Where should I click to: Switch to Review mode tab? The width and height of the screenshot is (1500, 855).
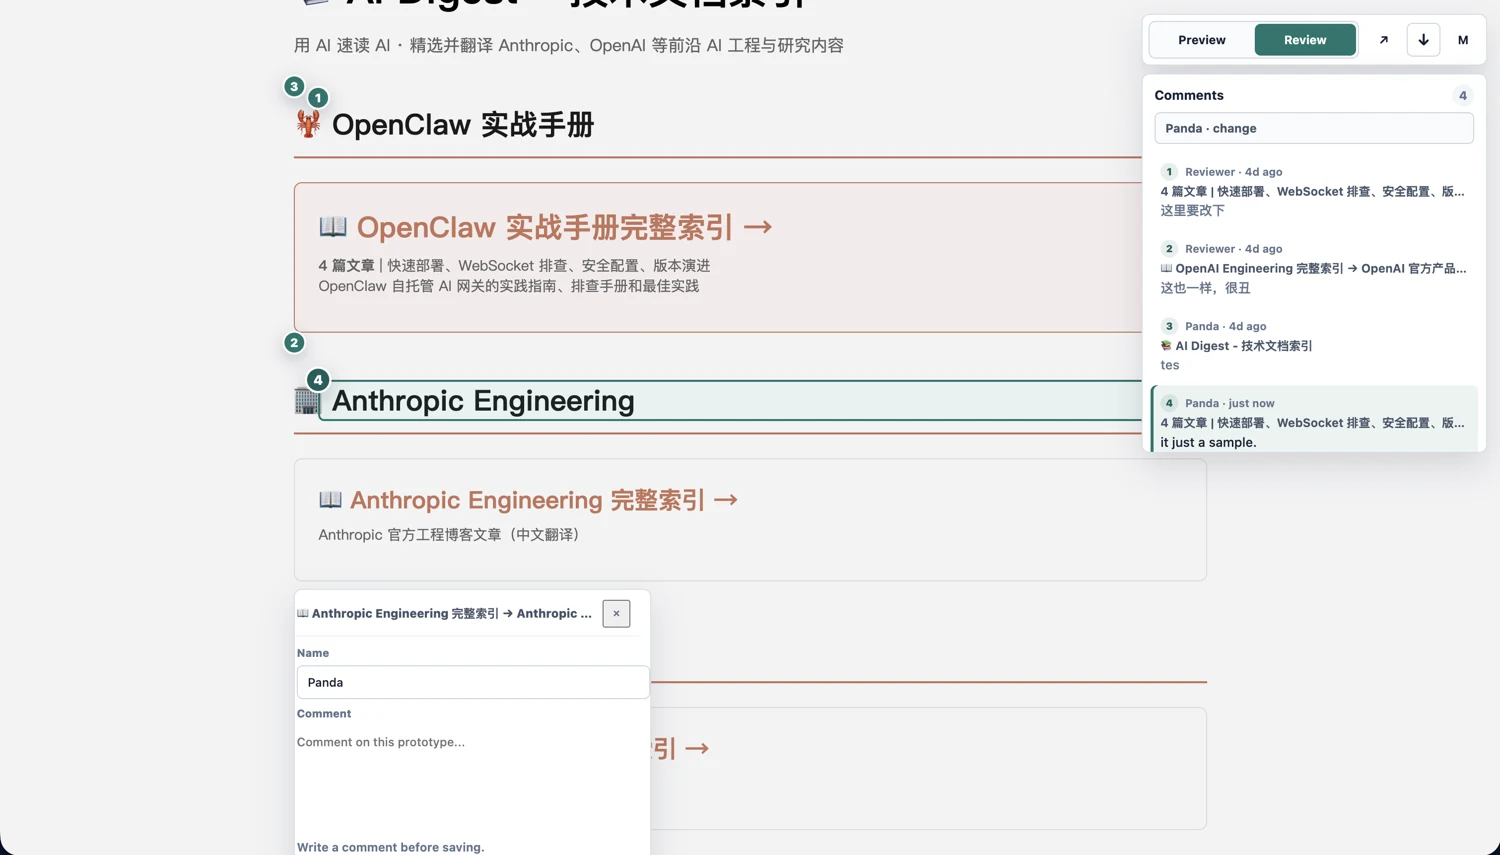click(1305, 40)
